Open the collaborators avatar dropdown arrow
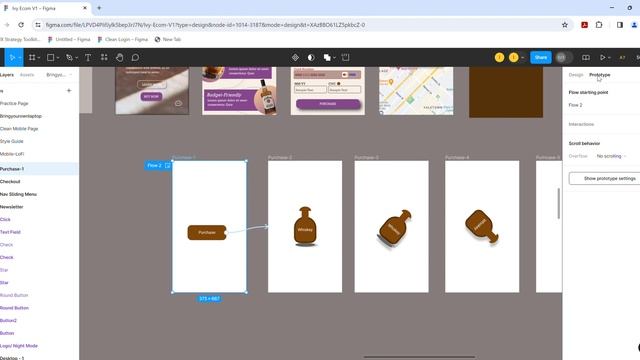This screenshot has height=360, width=640. tap(522, 58)
